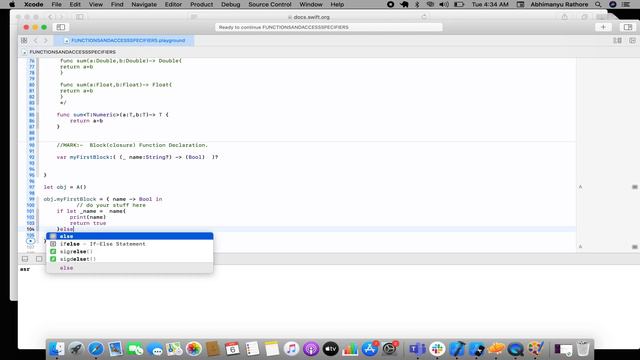Open Reminders from the Dock

point(252,349)
